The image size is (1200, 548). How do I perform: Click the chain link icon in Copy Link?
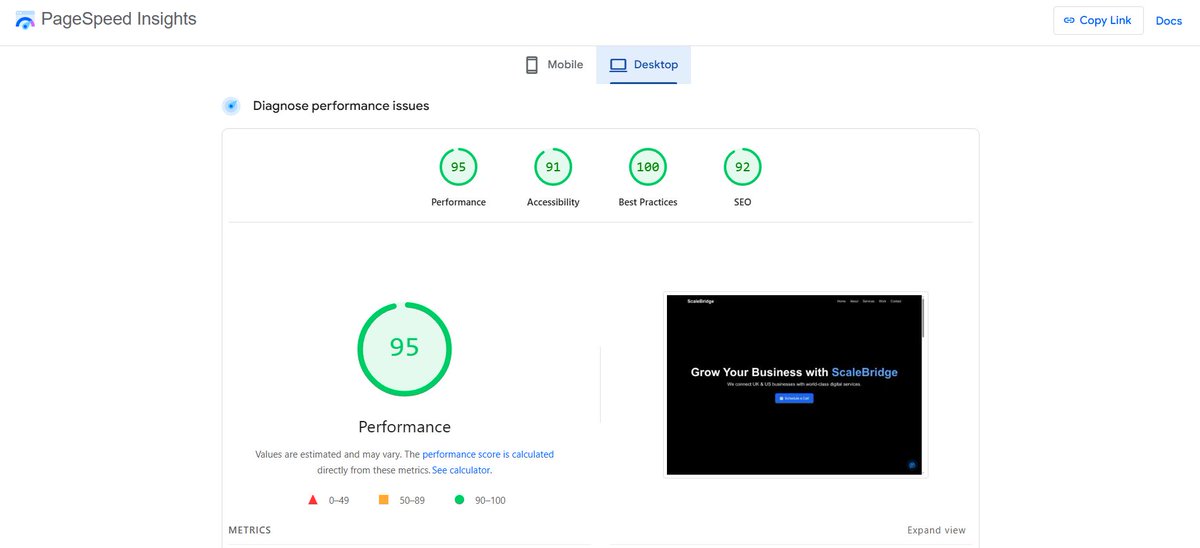[x=1069, y=20]
